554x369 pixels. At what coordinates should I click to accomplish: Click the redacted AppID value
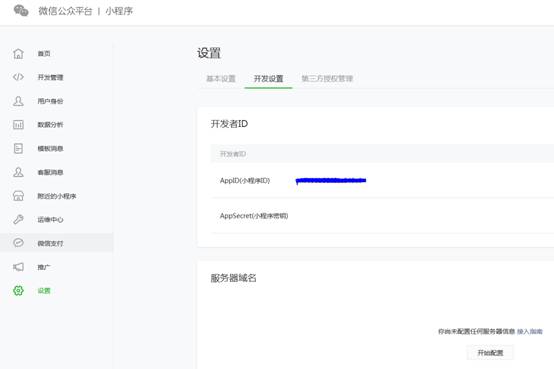[x=331, y=181]
